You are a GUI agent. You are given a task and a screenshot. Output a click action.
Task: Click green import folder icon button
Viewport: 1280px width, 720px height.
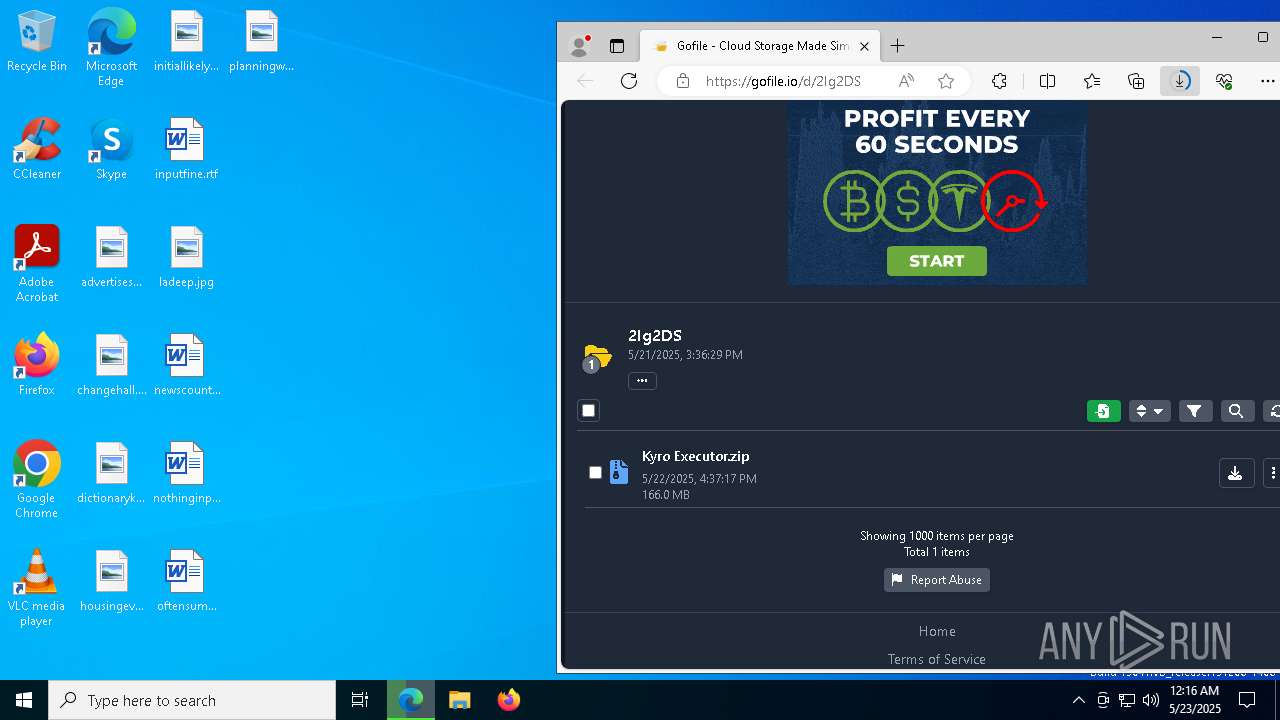[1104, 411]
